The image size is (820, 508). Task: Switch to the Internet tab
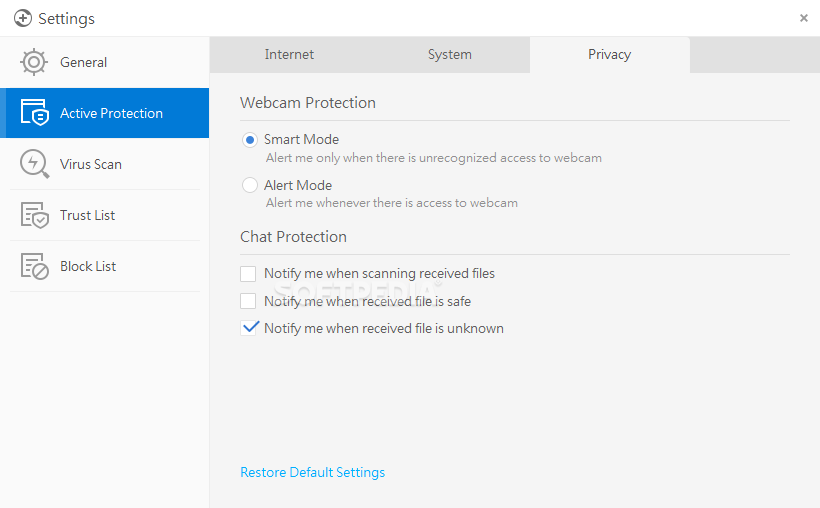point(289,54)
